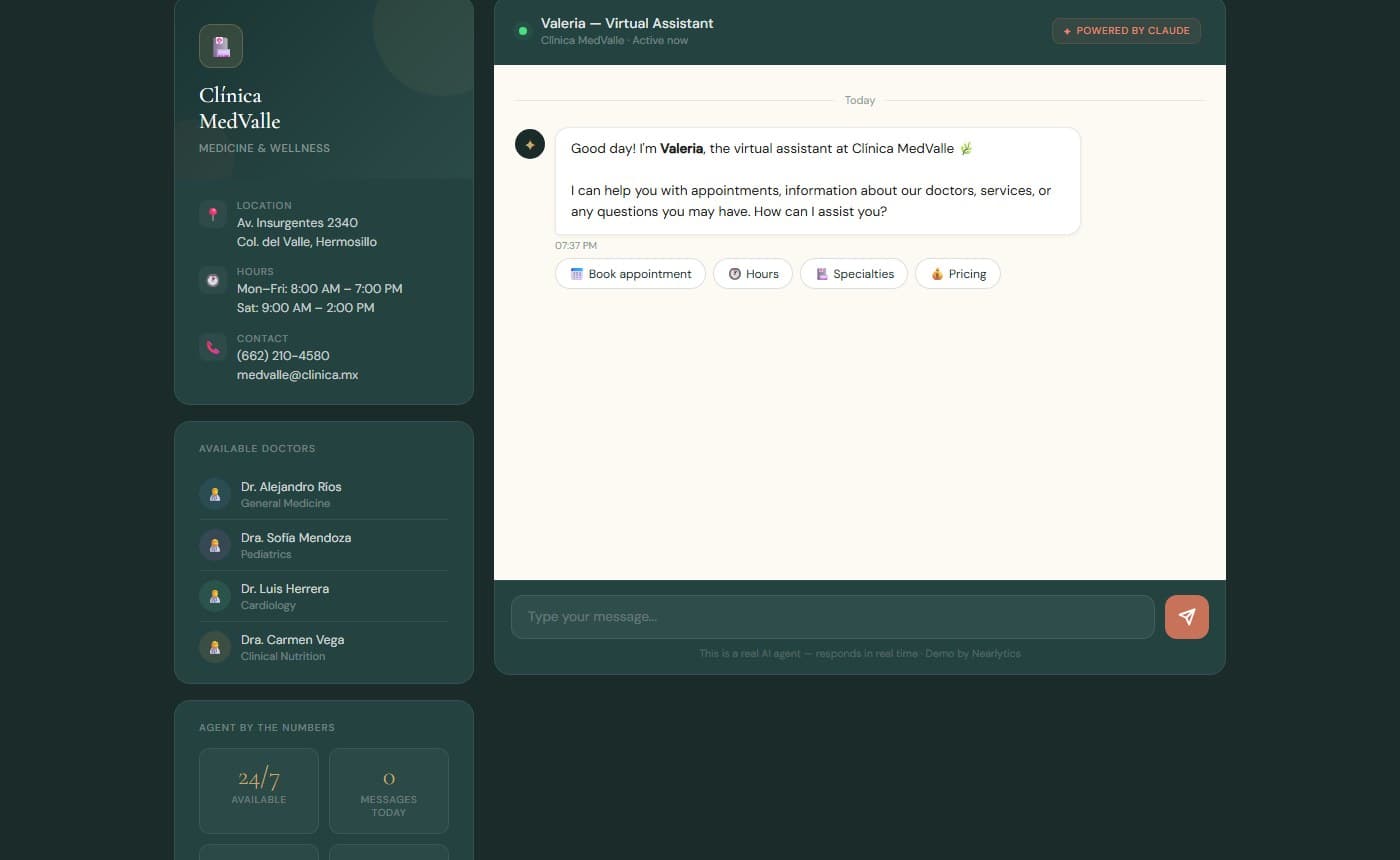Click the green online status indicator
1400x860 pixels.
pyautogui.click(x=522, y=31)
